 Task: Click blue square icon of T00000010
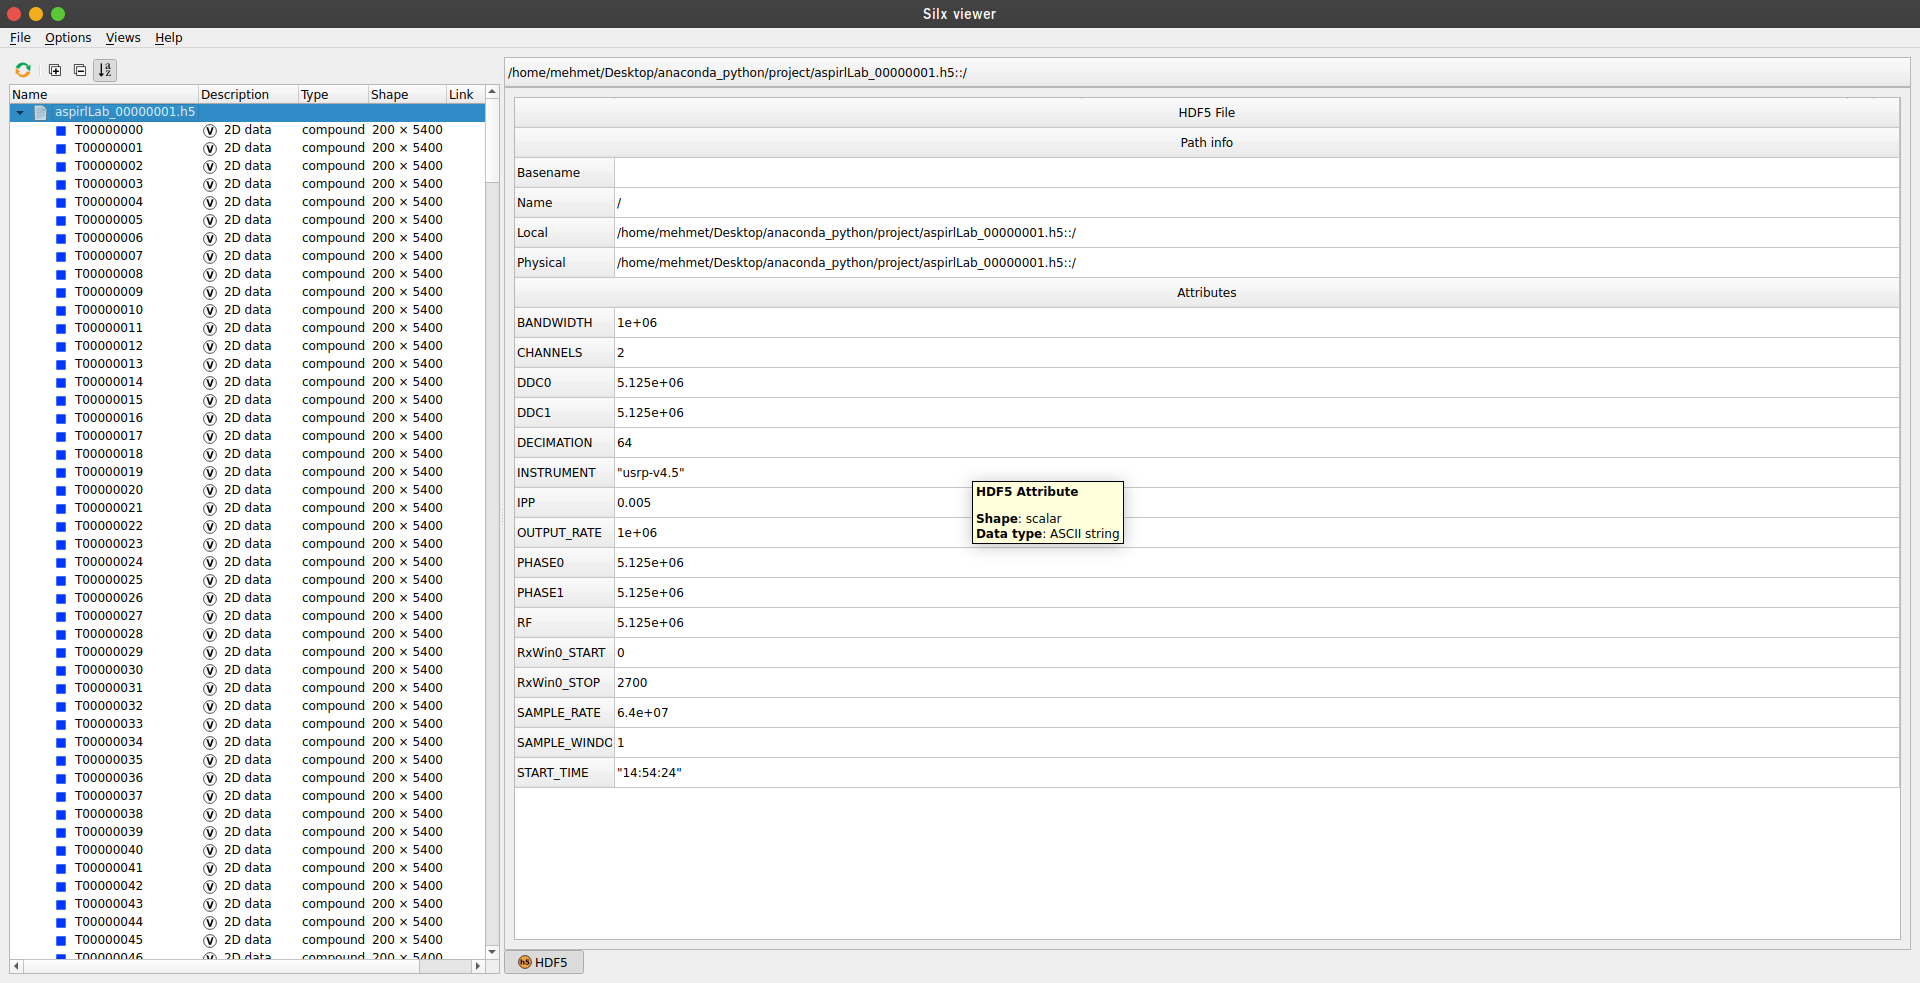(61, 311)
